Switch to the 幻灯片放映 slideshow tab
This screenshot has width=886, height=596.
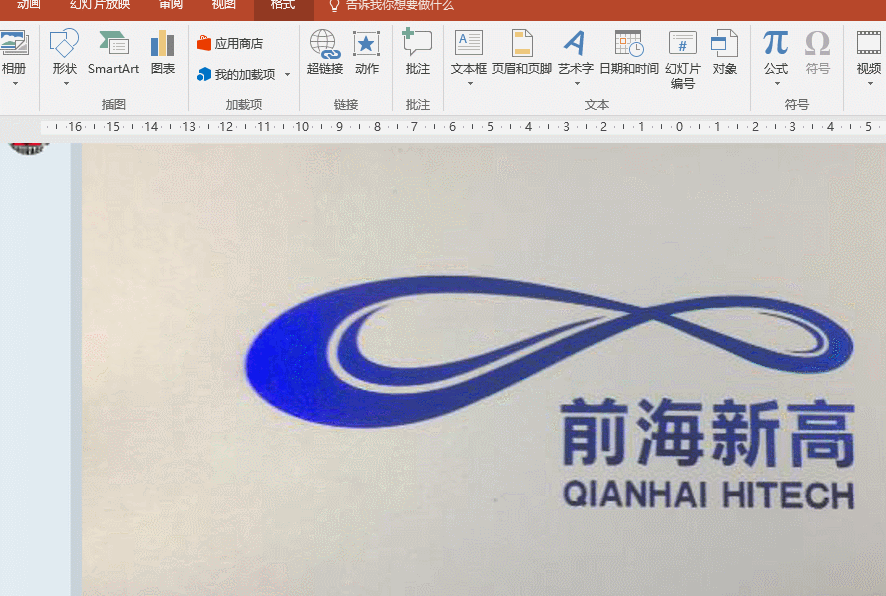[100, 6]
